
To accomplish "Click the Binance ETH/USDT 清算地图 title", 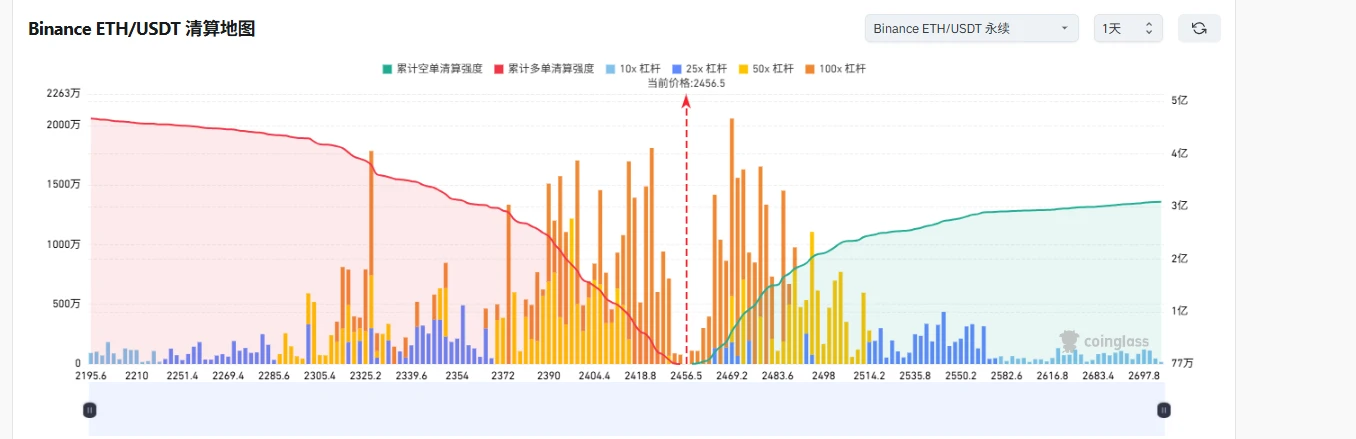I will point(142,29).
